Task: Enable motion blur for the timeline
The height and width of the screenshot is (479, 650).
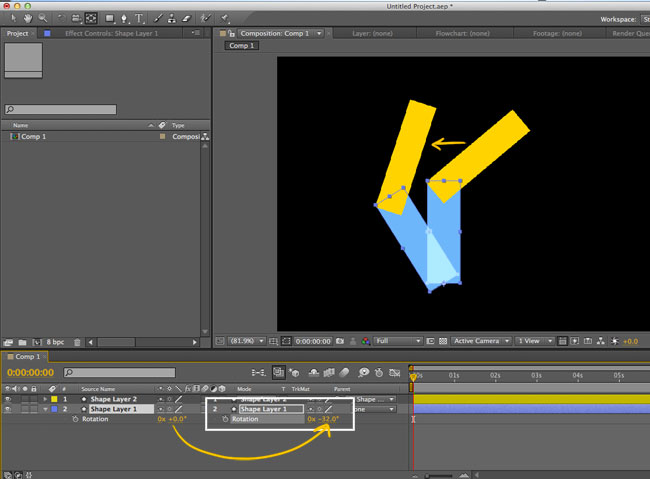Action: 344,372
